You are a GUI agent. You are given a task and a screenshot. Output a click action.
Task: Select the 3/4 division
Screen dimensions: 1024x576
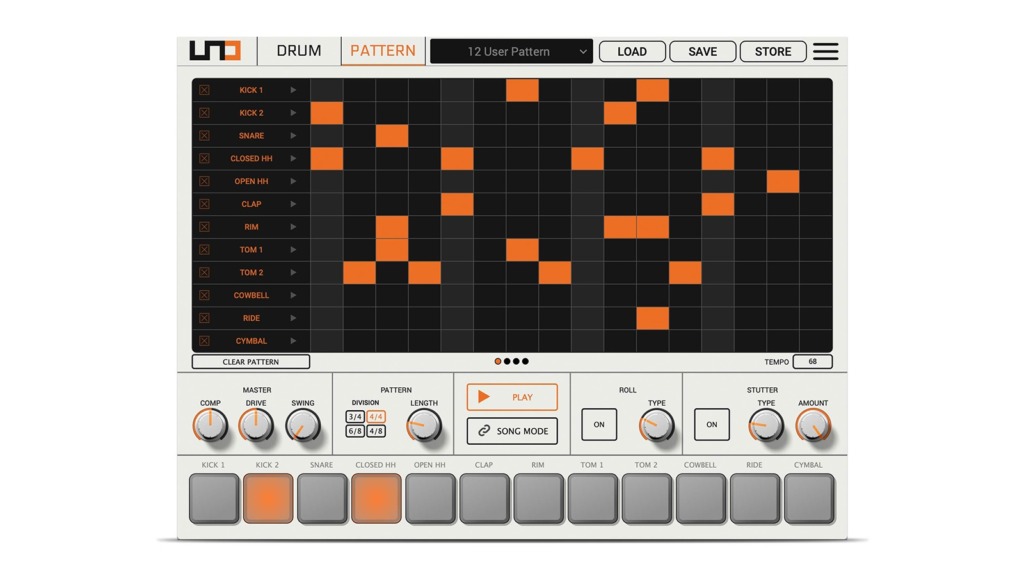coord(355,417)
